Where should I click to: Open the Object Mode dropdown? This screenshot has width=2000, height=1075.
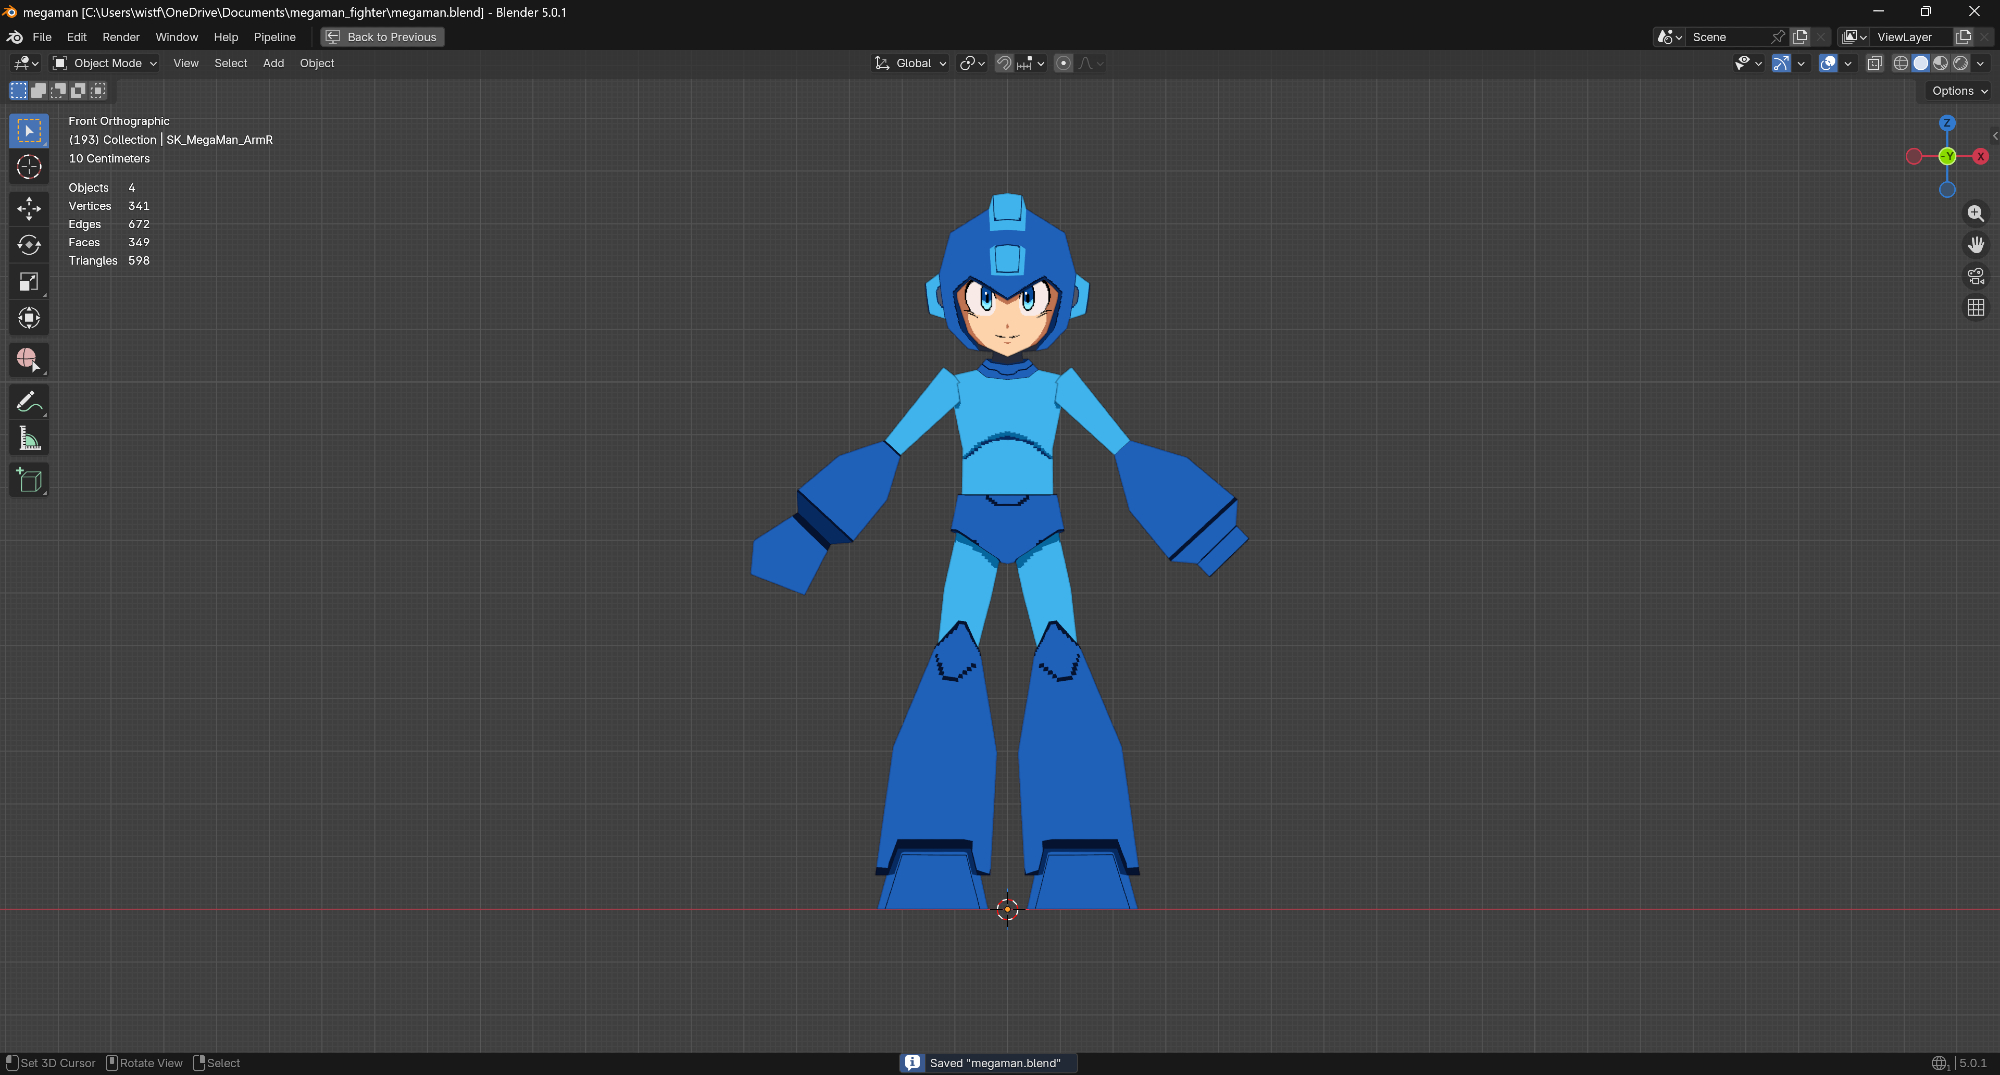[106, 63]
